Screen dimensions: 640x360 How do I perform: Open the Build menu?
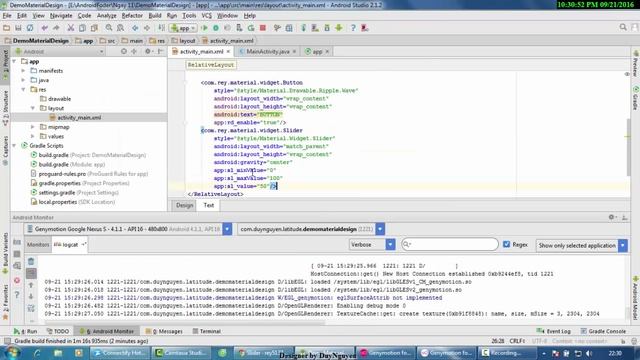coord(155,16)
